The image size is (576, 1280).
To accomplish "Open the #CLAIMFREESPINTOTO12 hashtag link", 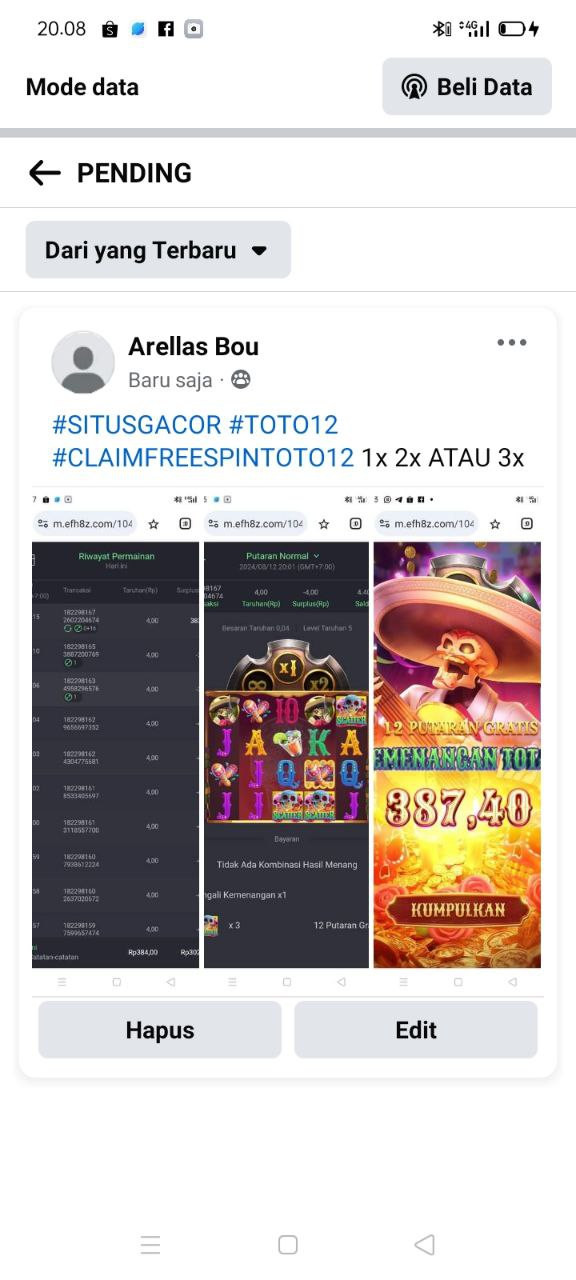I will [x=203, y=457].
